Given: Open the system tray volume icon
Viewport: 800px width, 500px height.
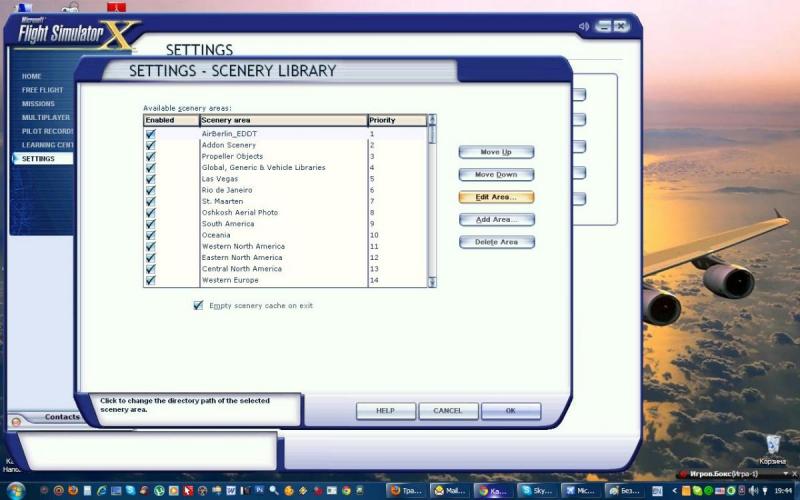Looking at the screenshot, I should pos(753,491).
